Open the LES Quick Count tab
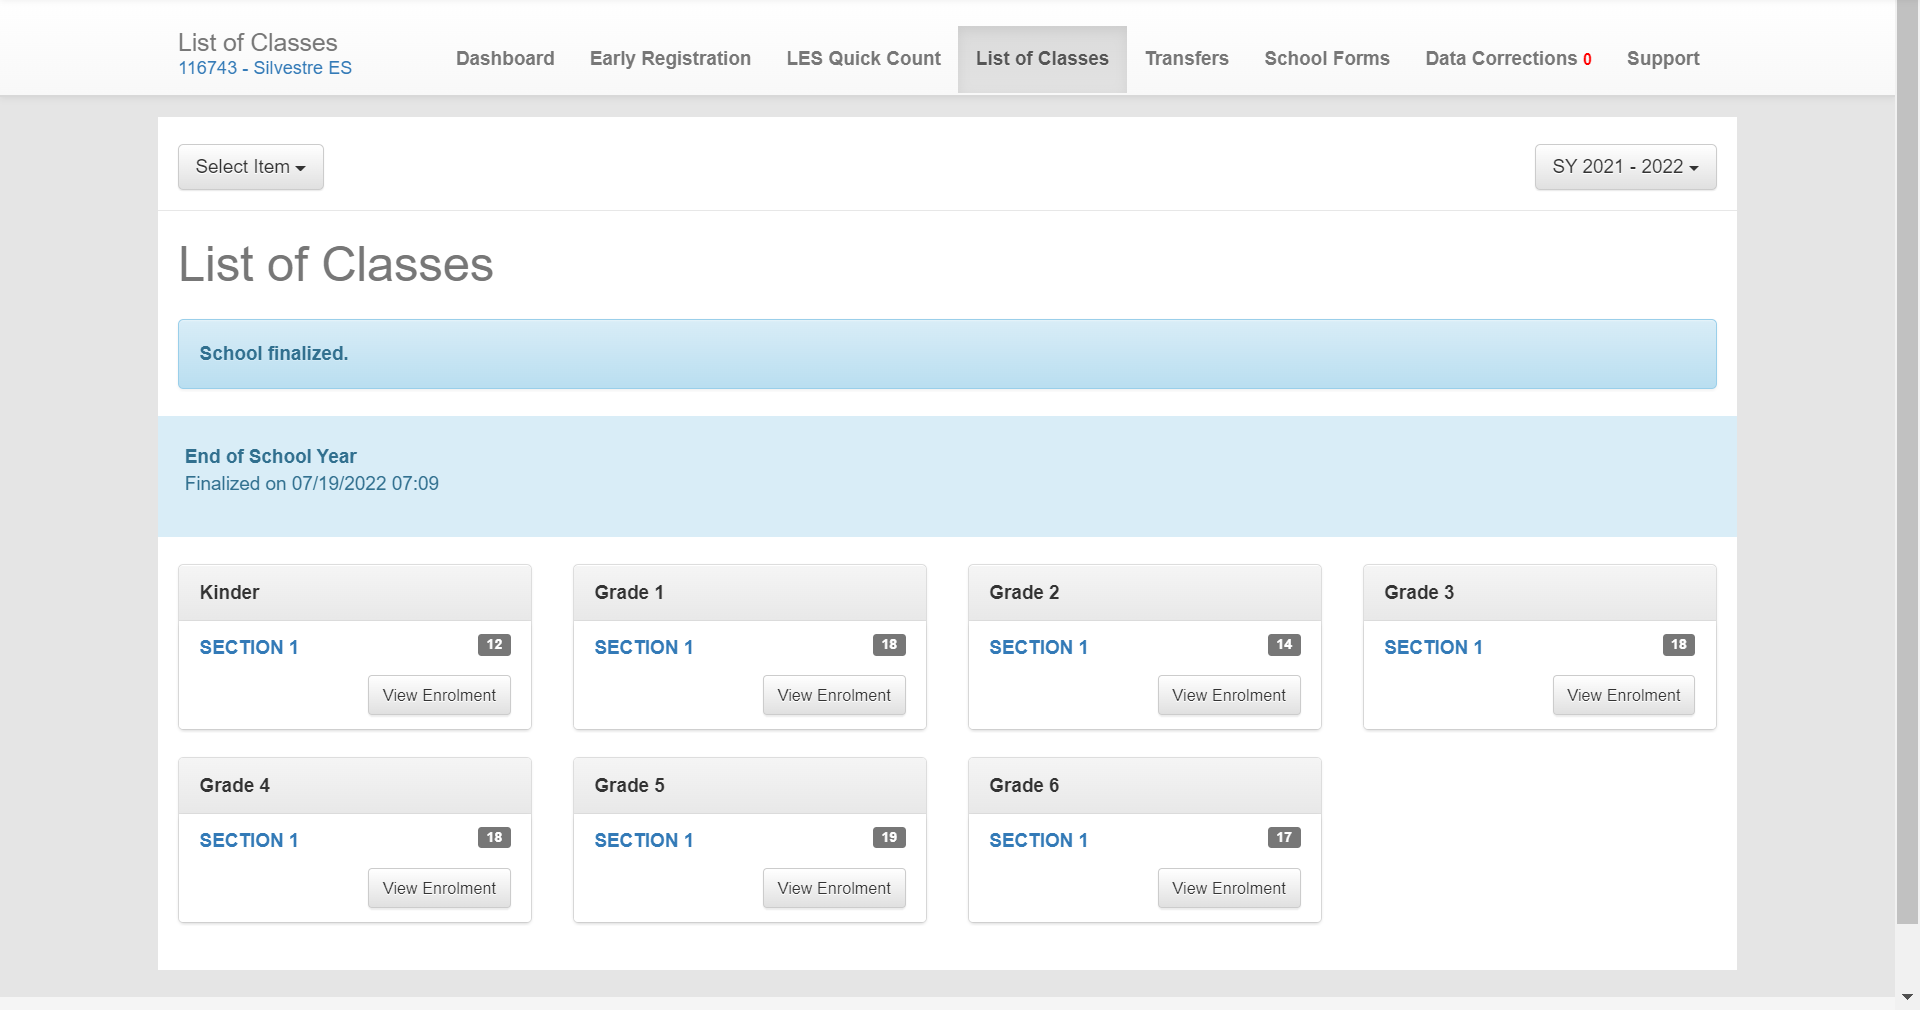The height and width of the screenshot is (1010, 1920). click(863, 59)
